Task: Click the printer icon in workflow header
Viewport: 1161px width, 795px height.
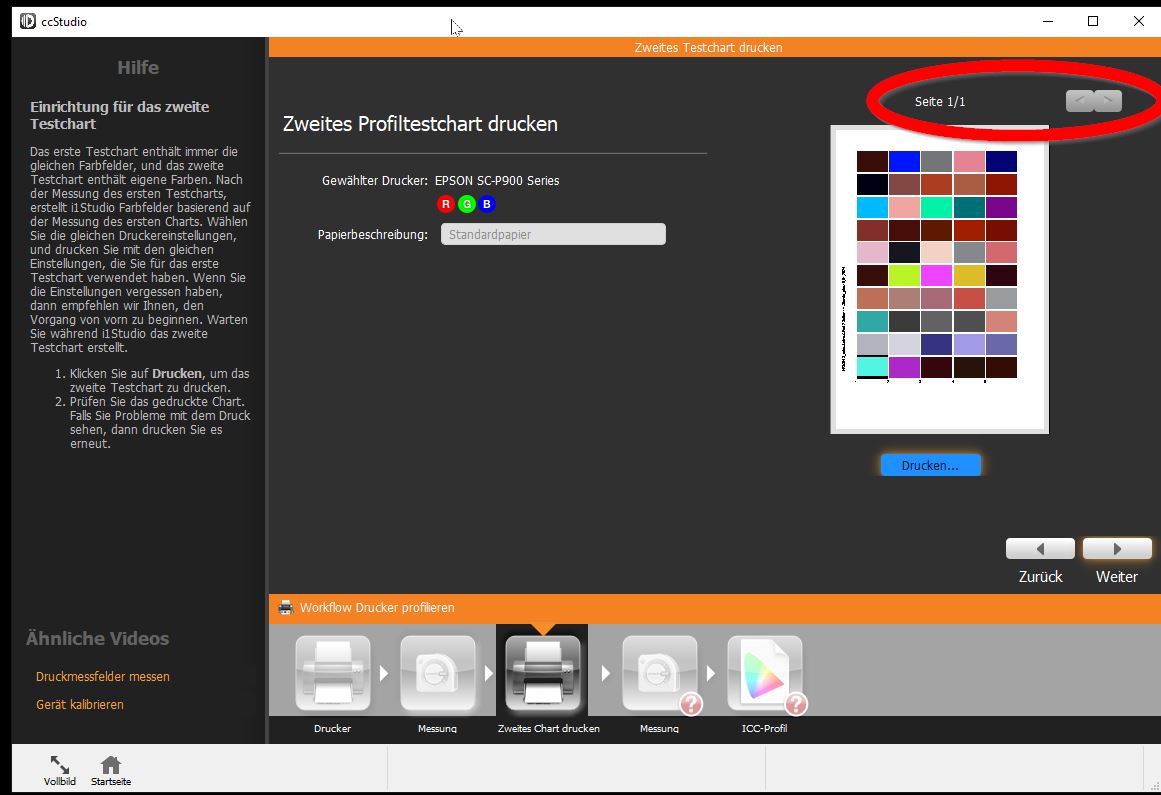Action: click(286, 607)
